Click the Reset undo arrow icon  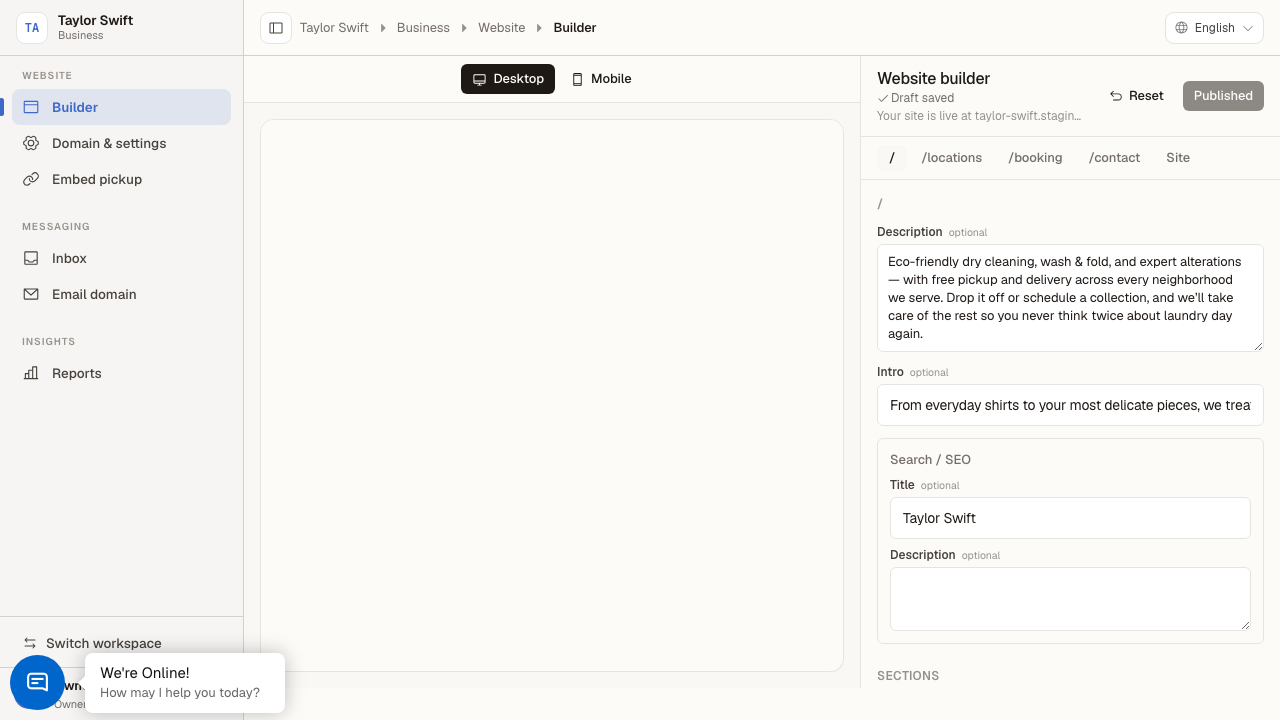[1116, 96]
